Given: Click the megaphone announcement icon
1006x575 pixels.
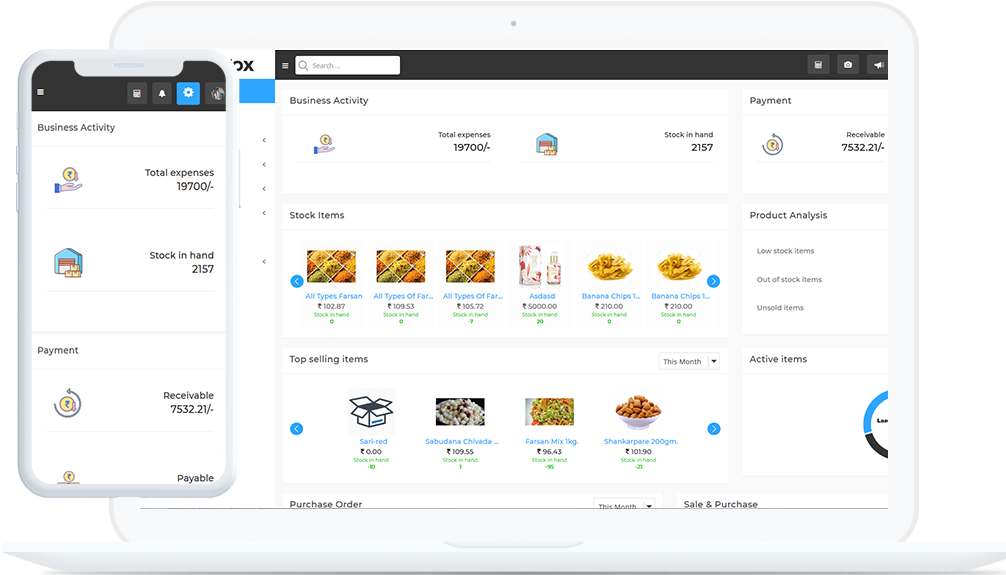Looking at the screenshot, I should (x=878, y=65).
